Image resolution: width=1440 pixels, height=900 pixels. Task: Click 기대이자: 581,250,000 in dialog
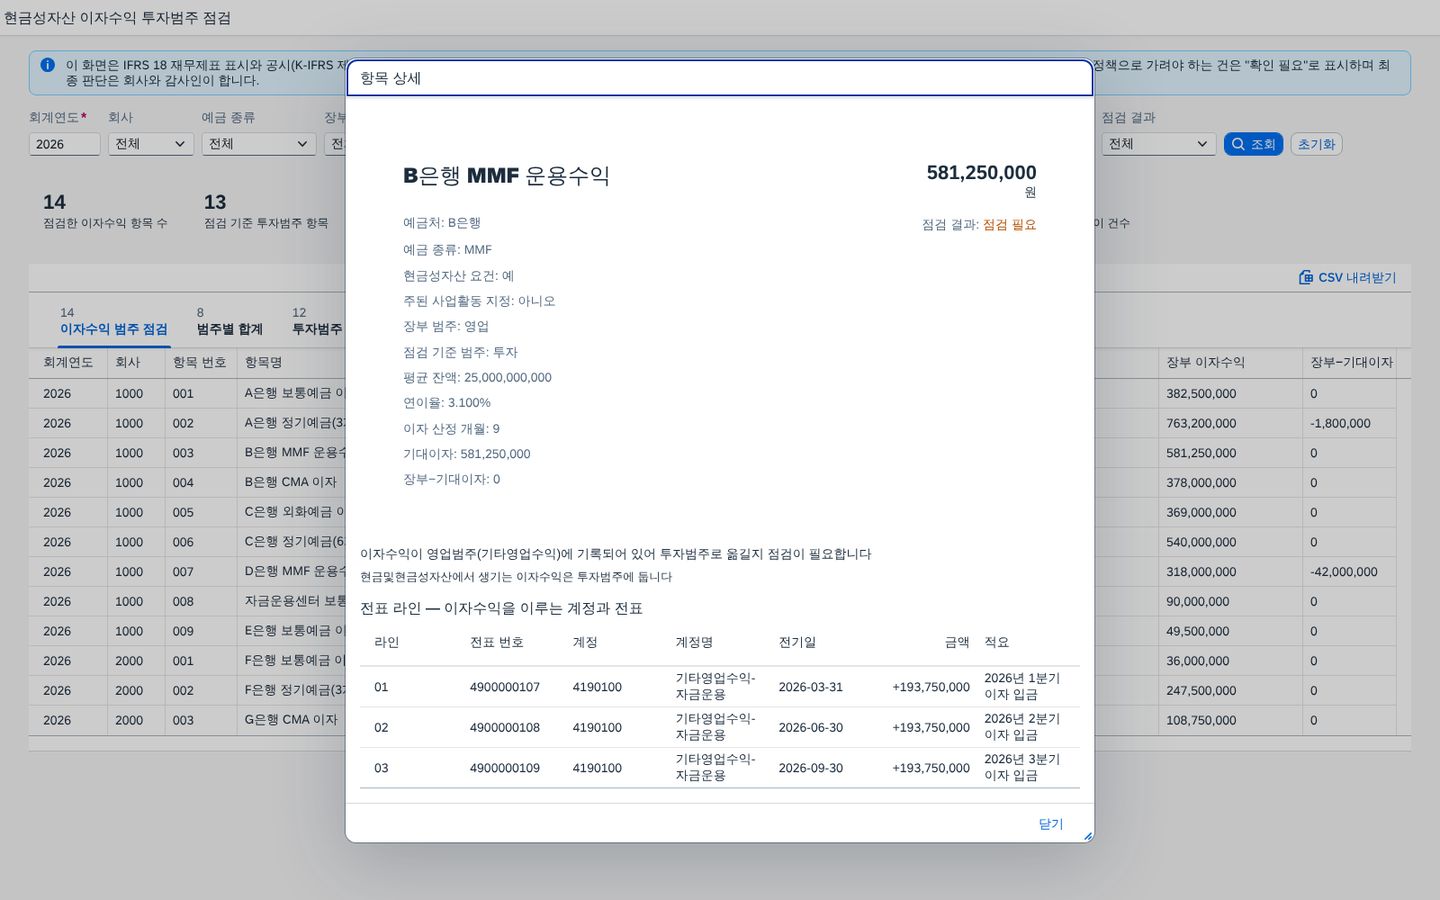[x=467, y=454]
